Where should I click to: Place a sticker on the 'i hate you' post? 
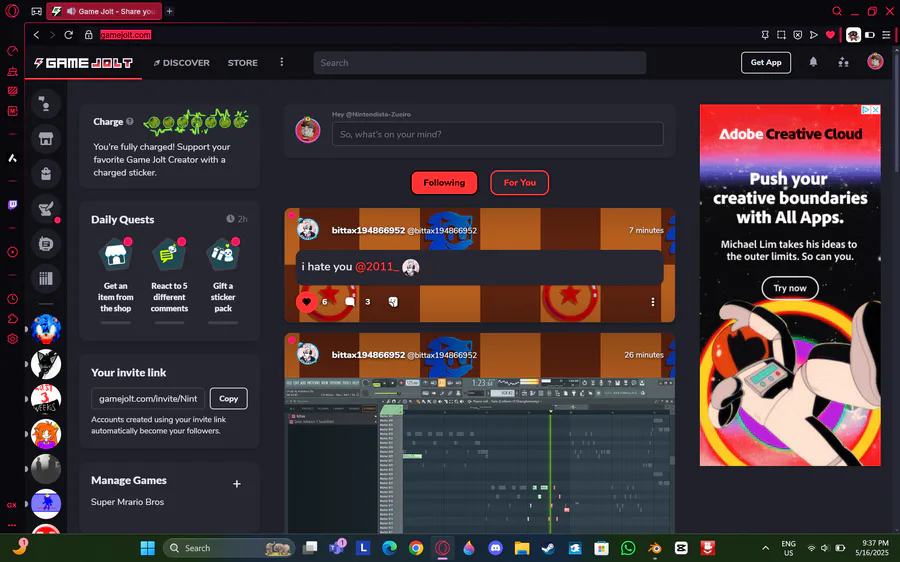click(x=393, y=302)
